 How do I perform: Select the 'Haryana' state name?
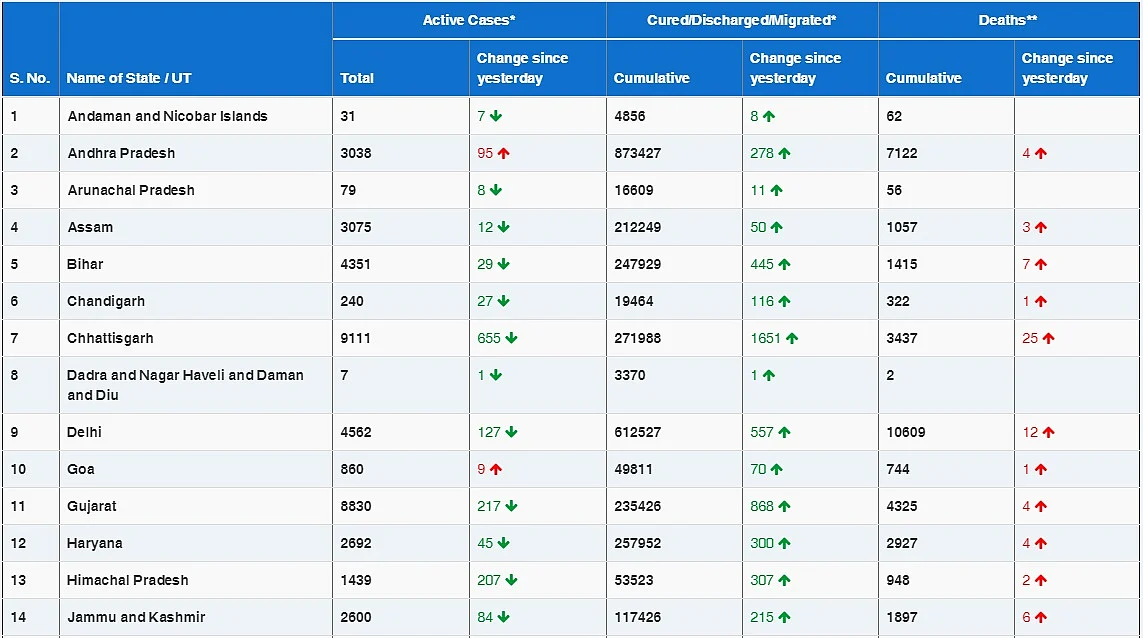click(94, 543)
